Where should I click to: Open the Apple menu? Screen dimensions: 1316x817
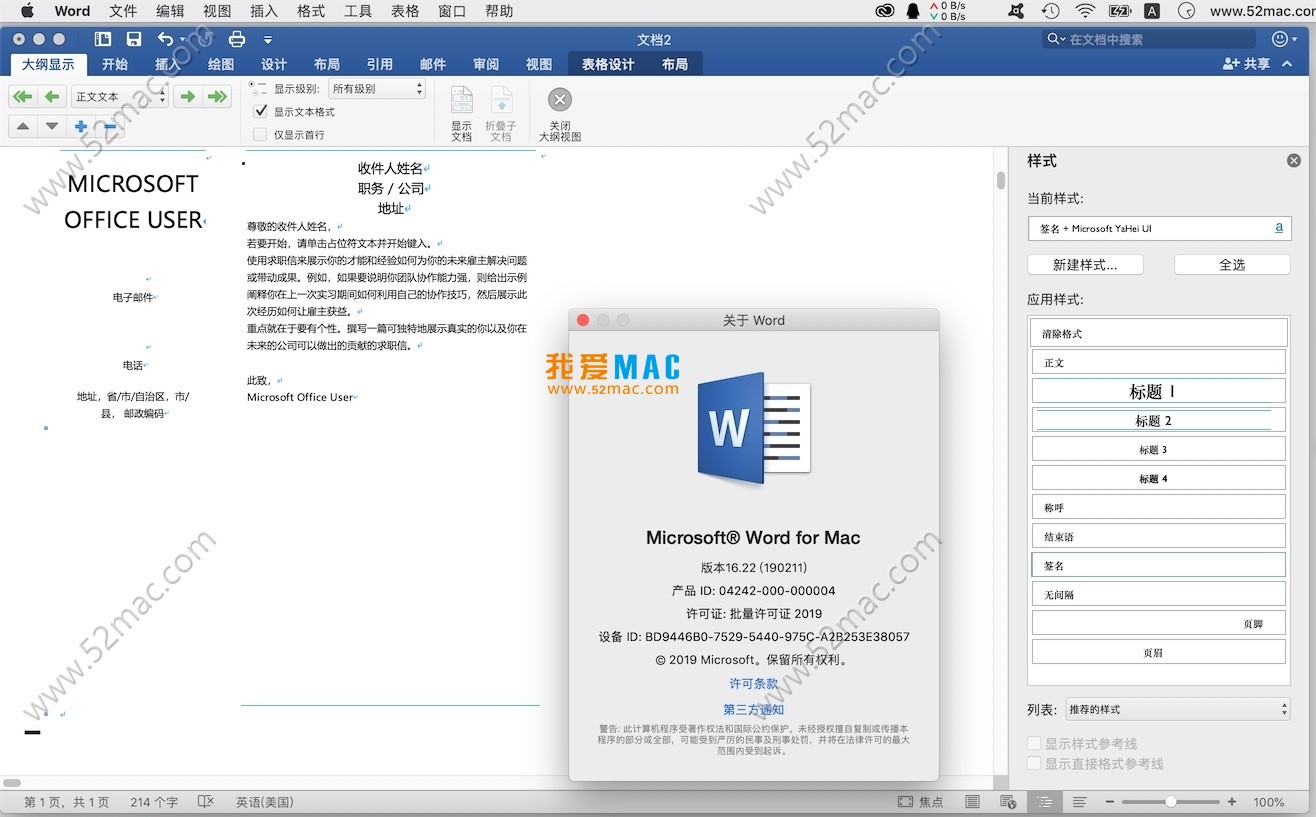27,11
